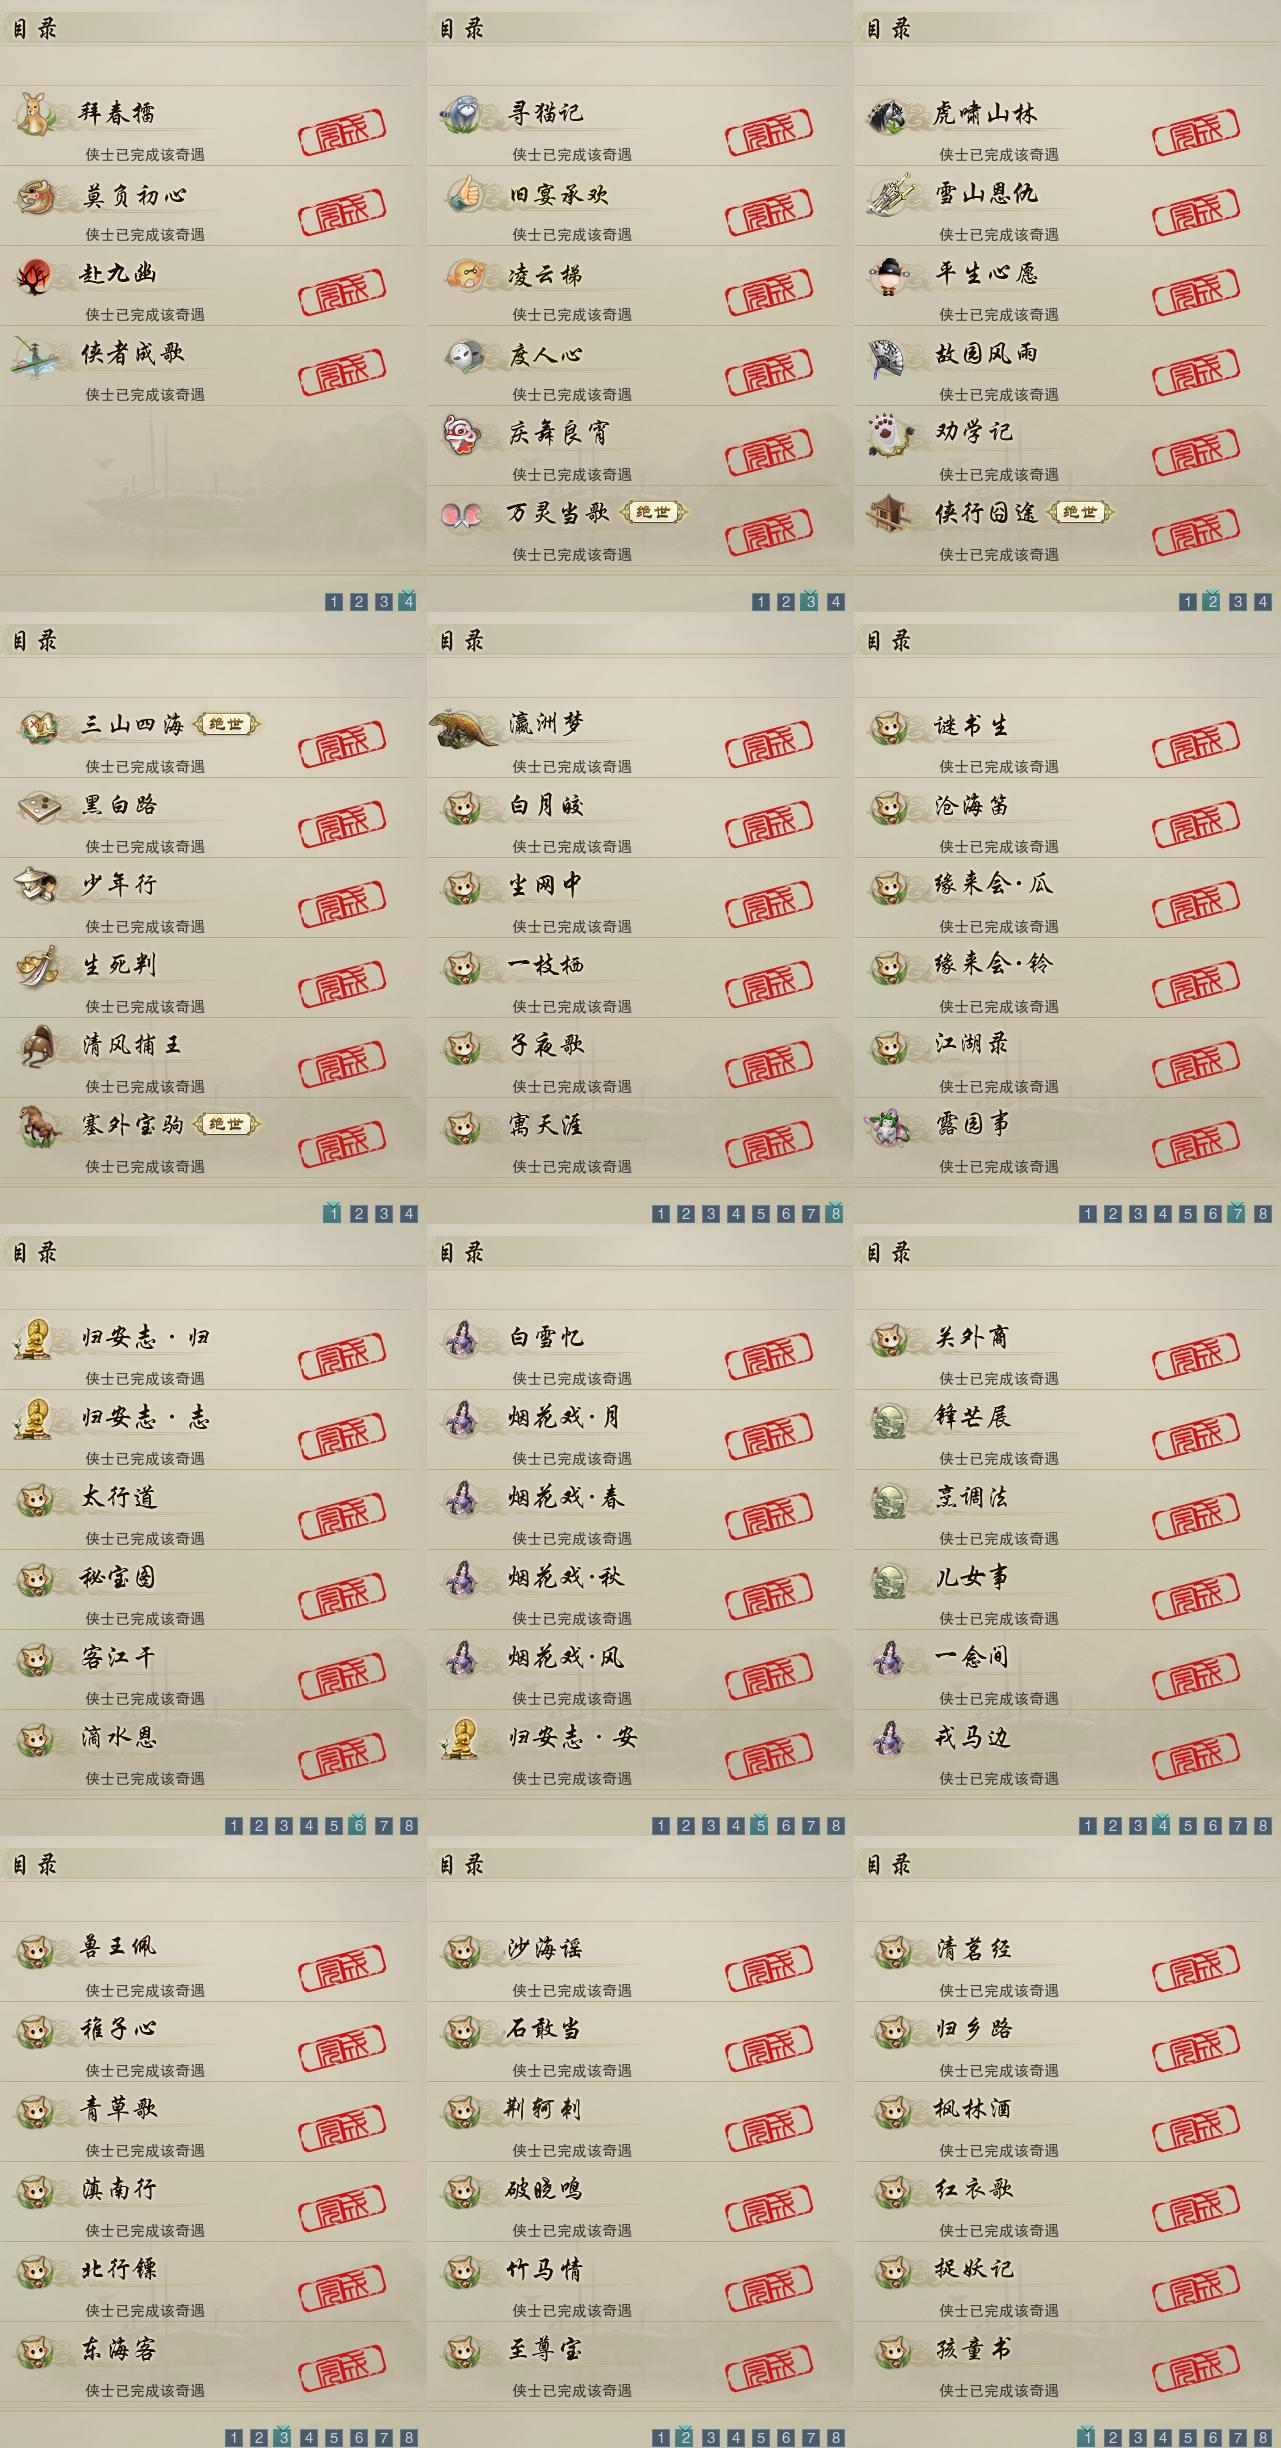Click the Go board icon beside 黑白路
The width and height of the screenshot is (1281, 2448).
coord(36,806)
